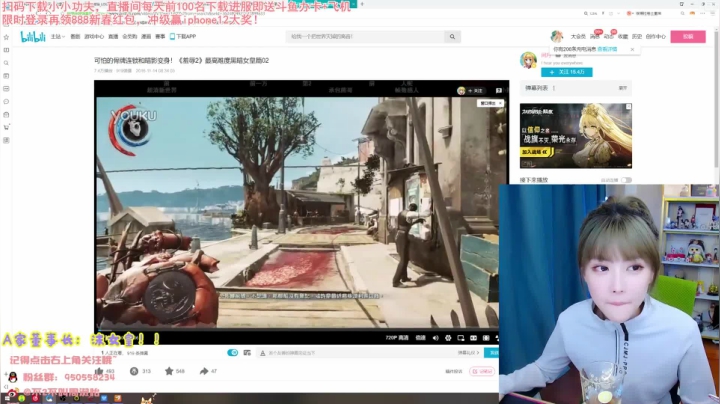Click the search icon in browser sidebar
720x404 pixels.
point(6,63)
